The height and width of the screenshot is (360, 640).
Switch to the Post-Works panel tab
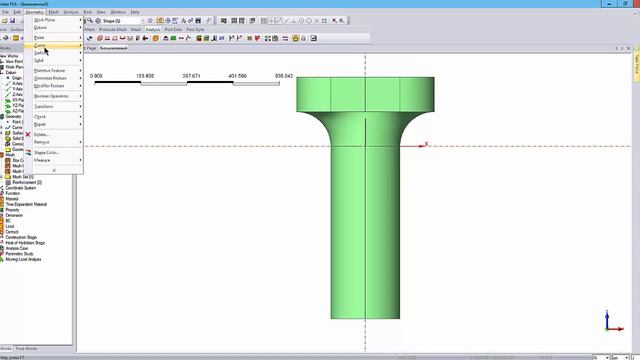coord(27,349)
